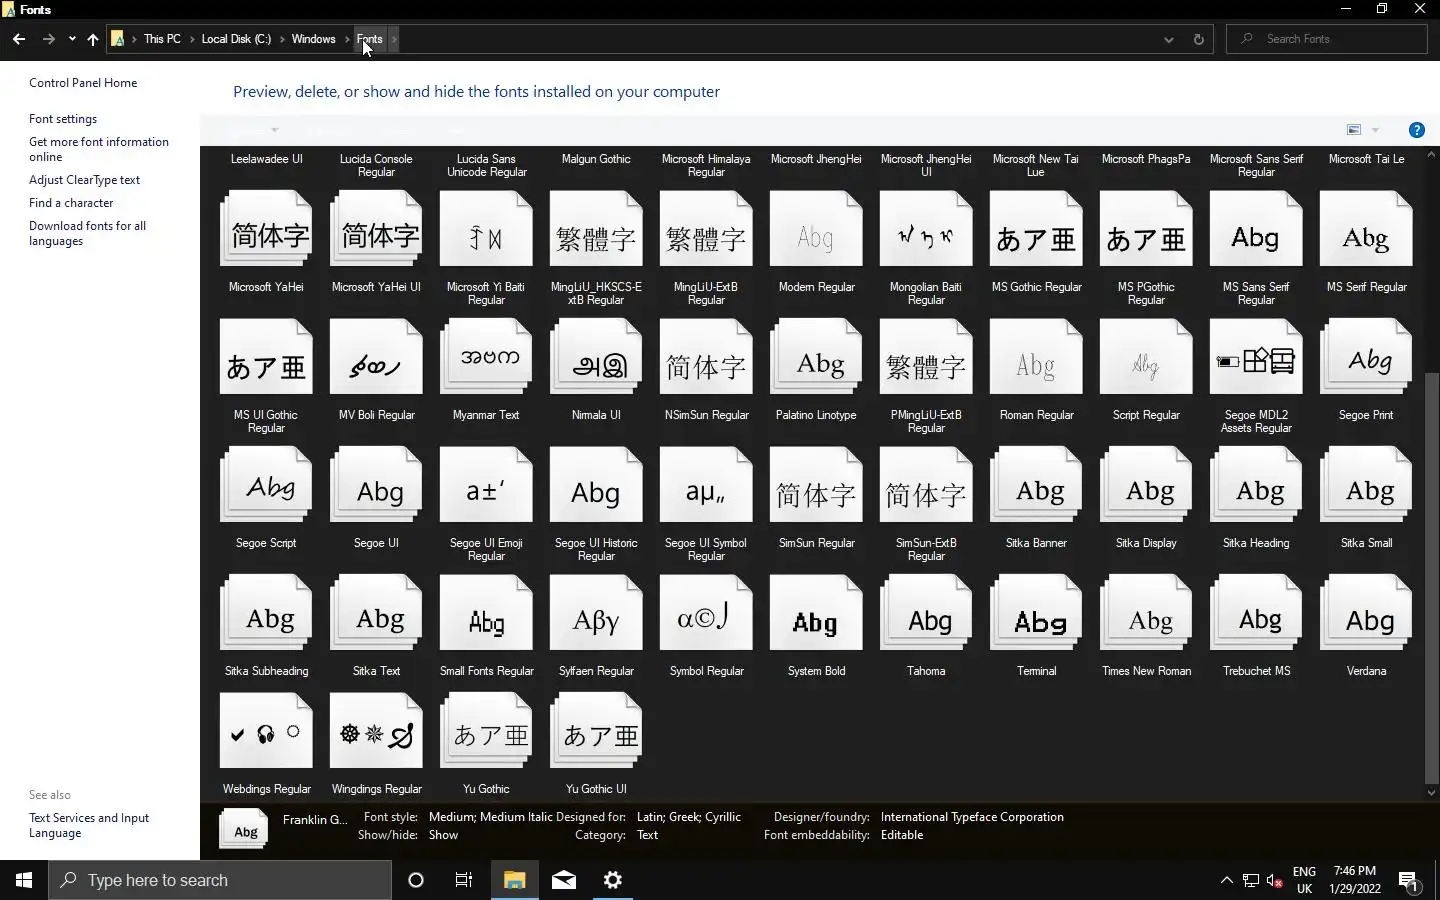This screenshot has width=1440, height=900.
Task: Select the Segoe Script font icon
Action: pyautogui.click(x=266, y=485)
